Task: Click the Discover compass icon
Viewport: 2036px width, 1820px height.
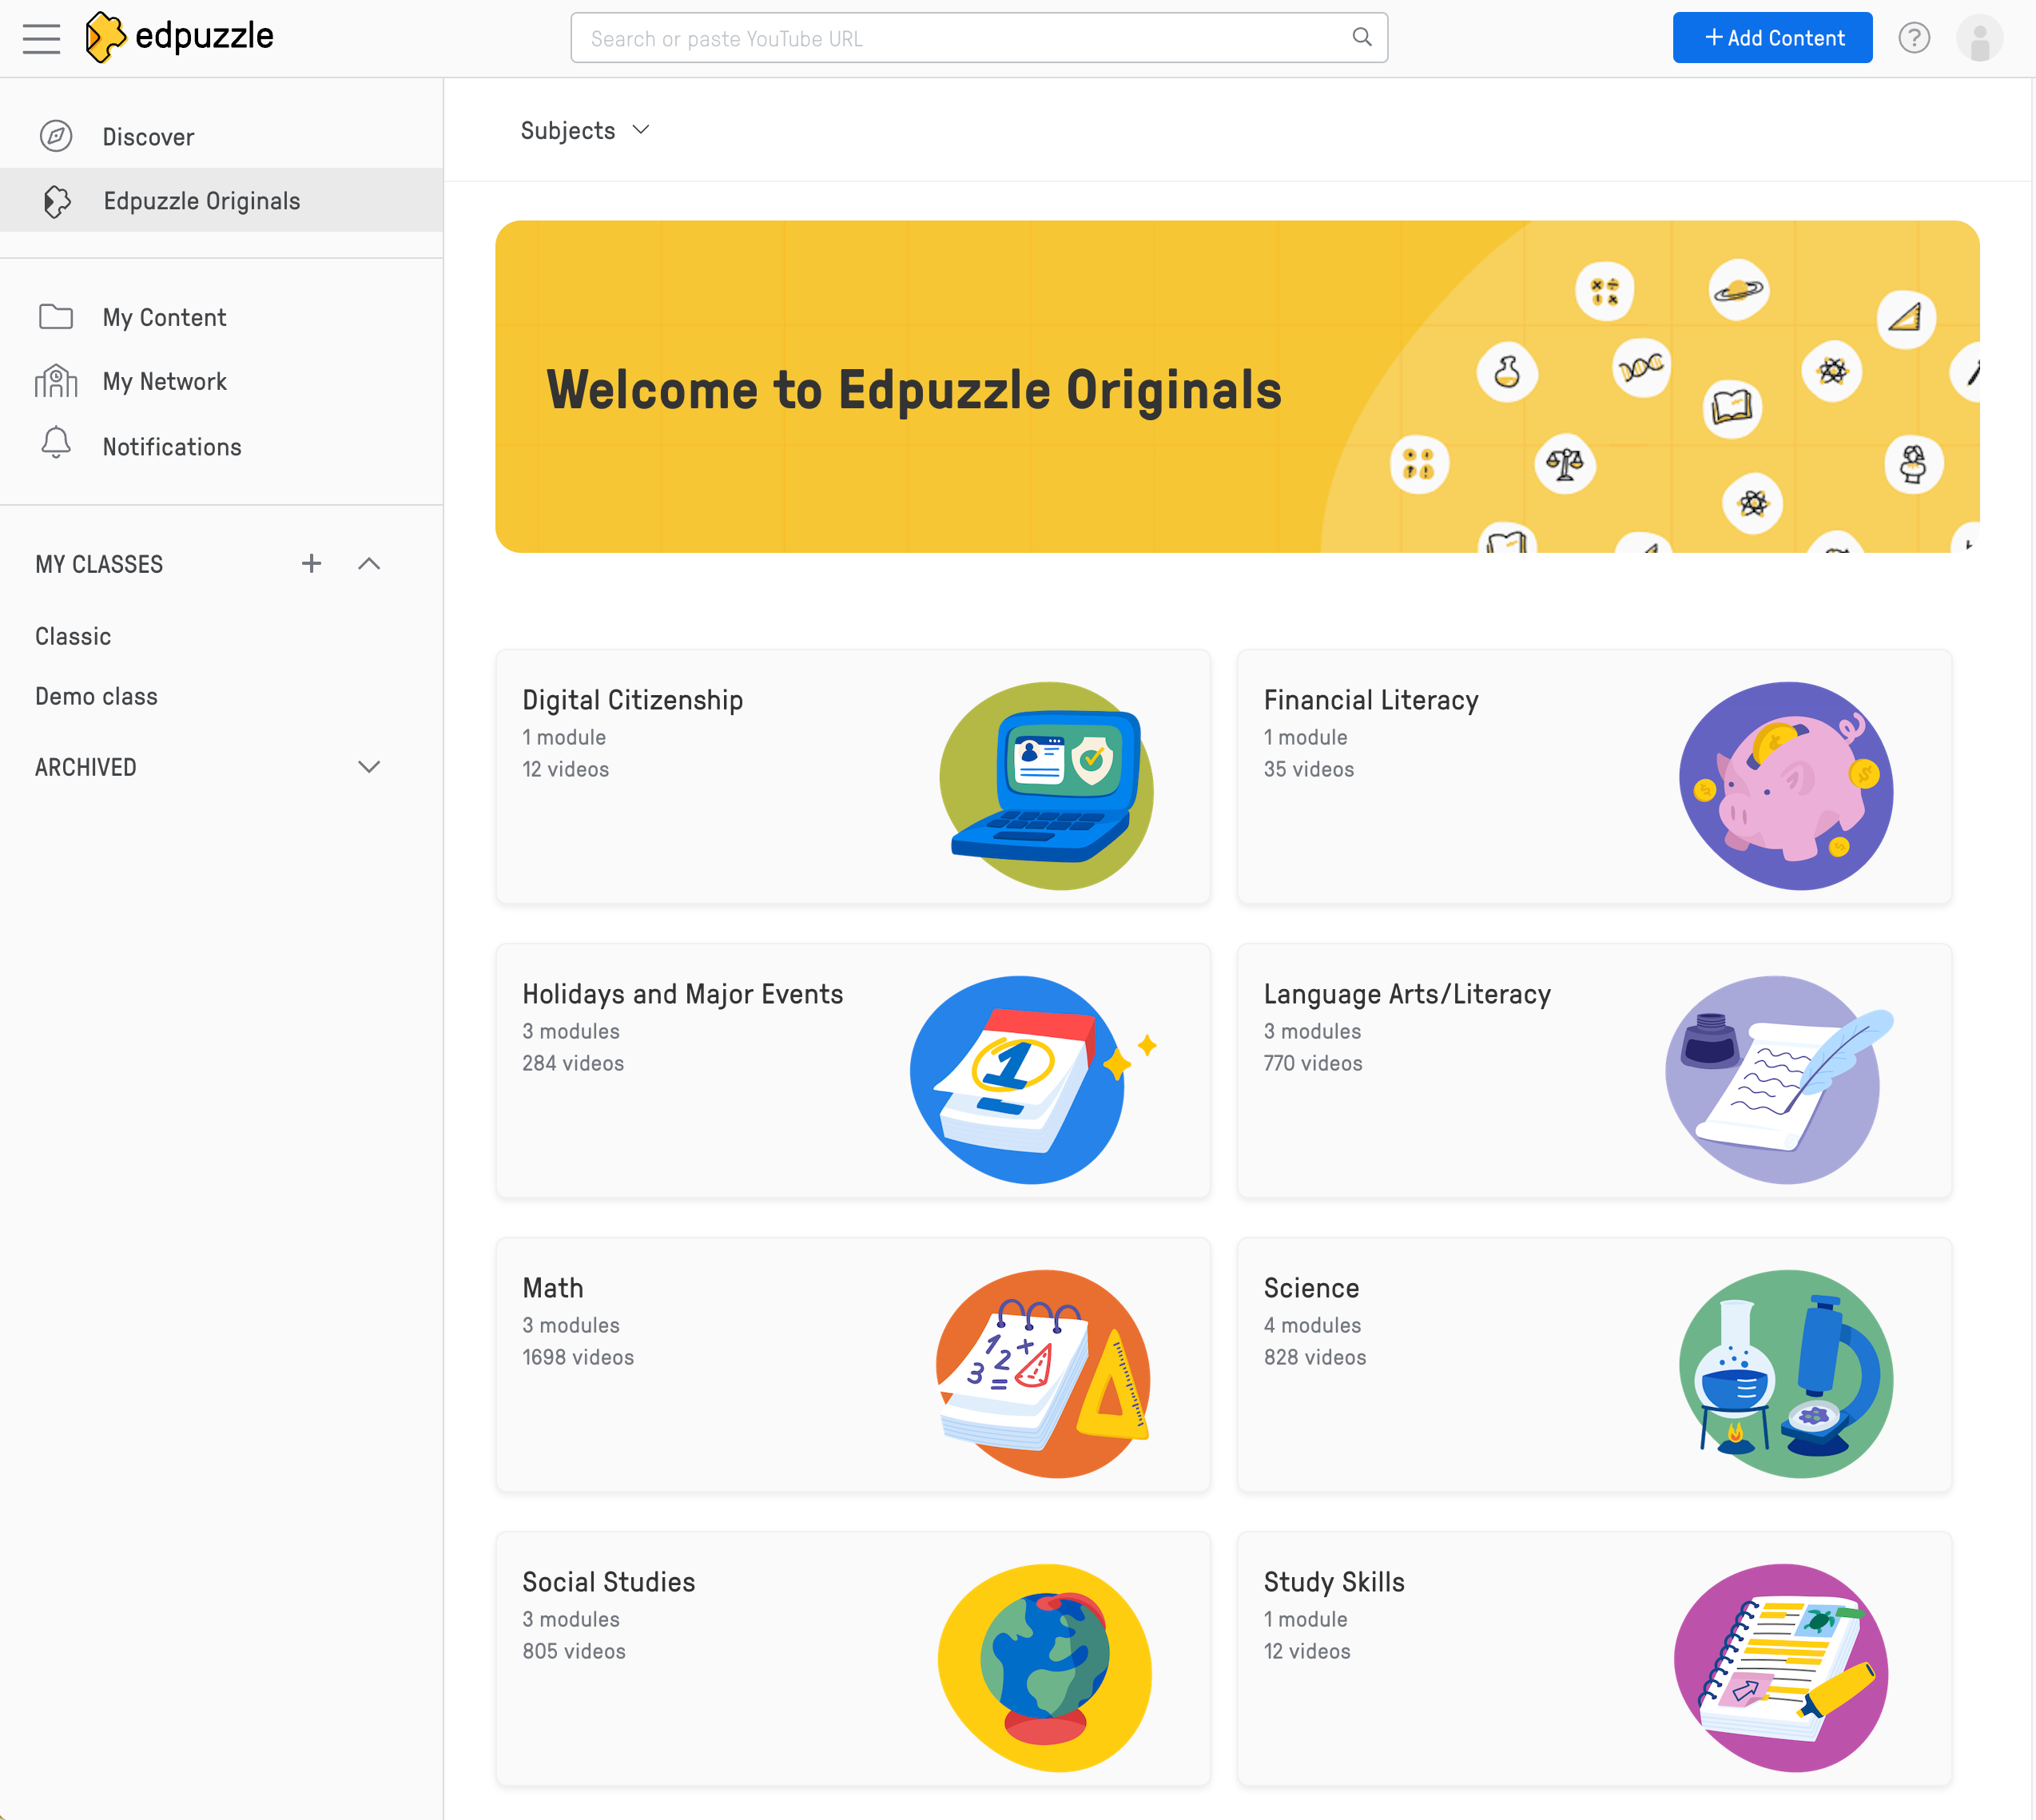Action: click(56, 136)
